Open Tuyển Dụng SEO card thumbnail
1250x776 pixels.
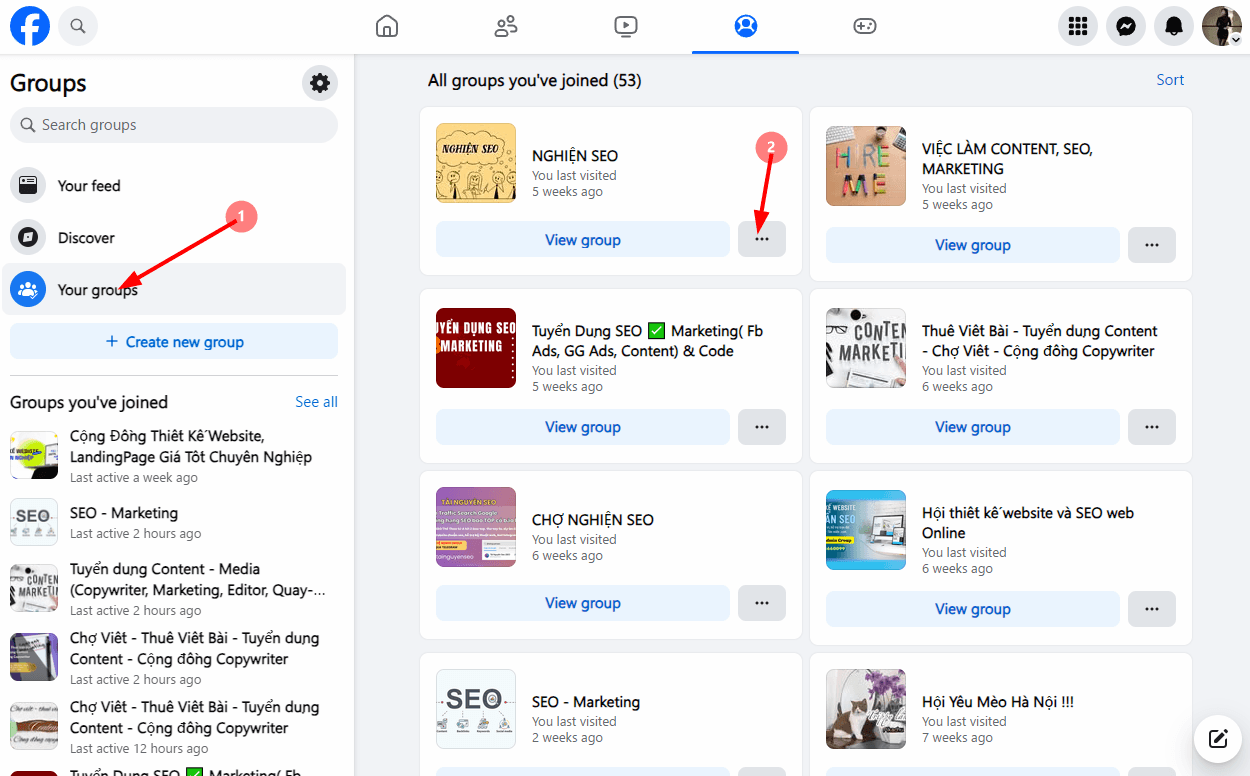[476, 348]
